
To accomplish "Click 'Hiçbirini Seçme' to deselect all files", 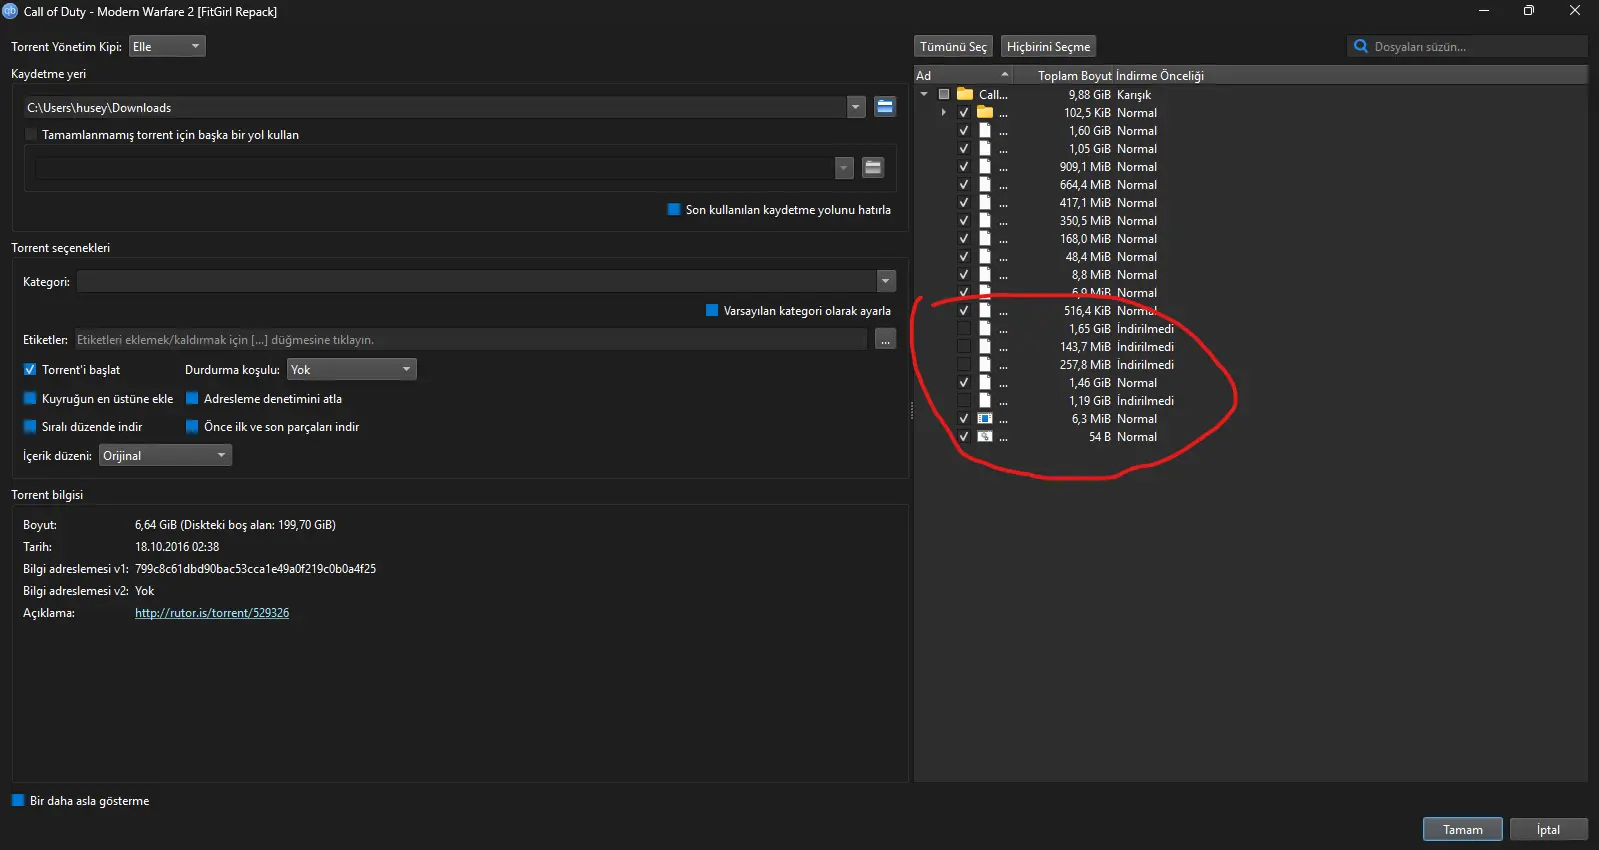I will click(x=1048, y=46).
